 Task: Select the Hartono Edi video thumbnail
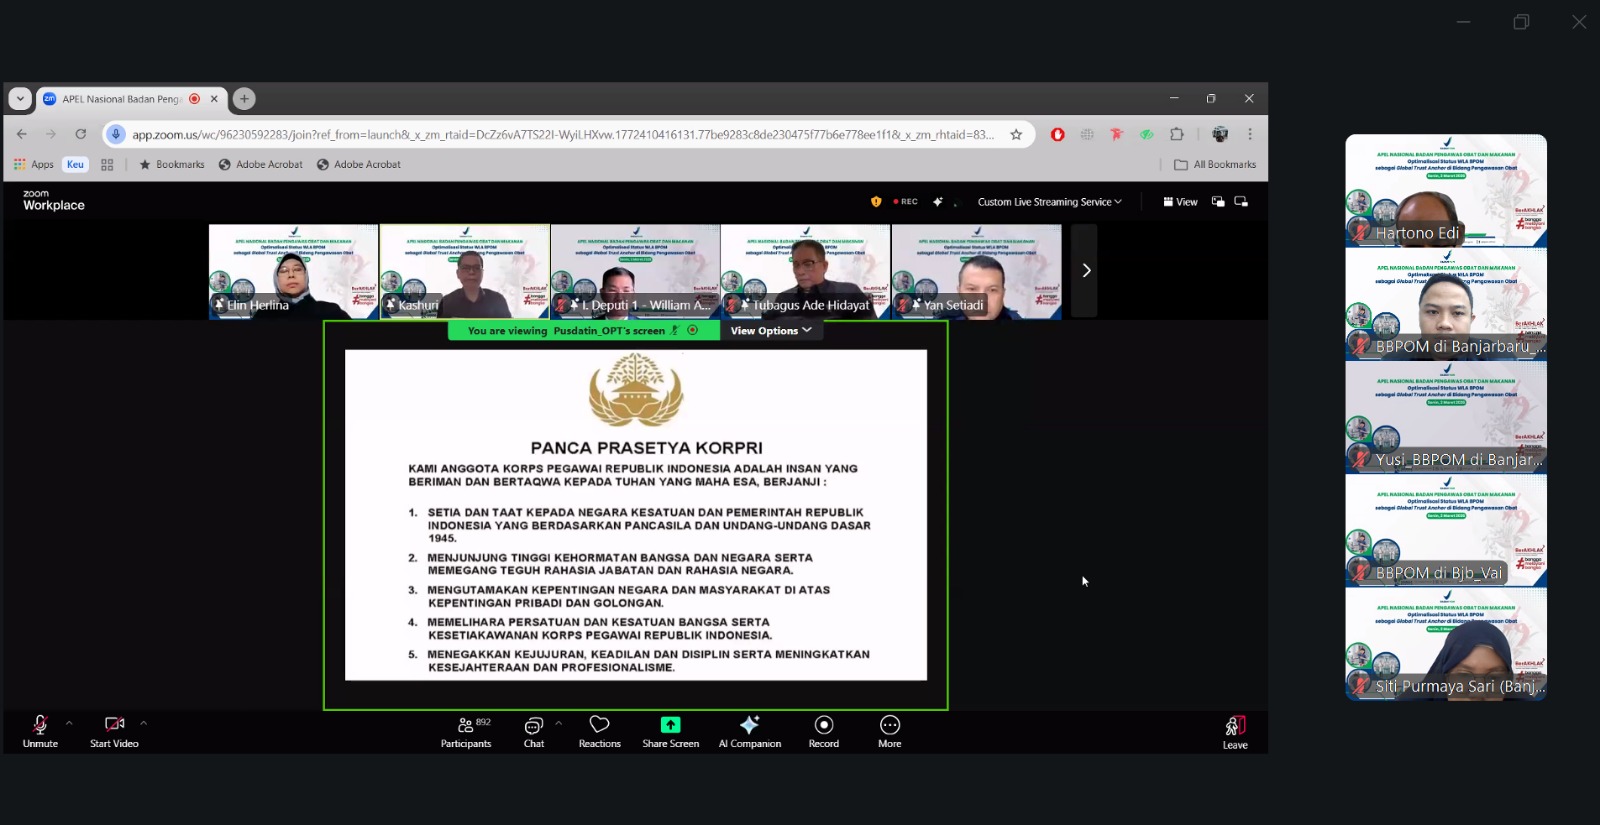[1445, 190]
